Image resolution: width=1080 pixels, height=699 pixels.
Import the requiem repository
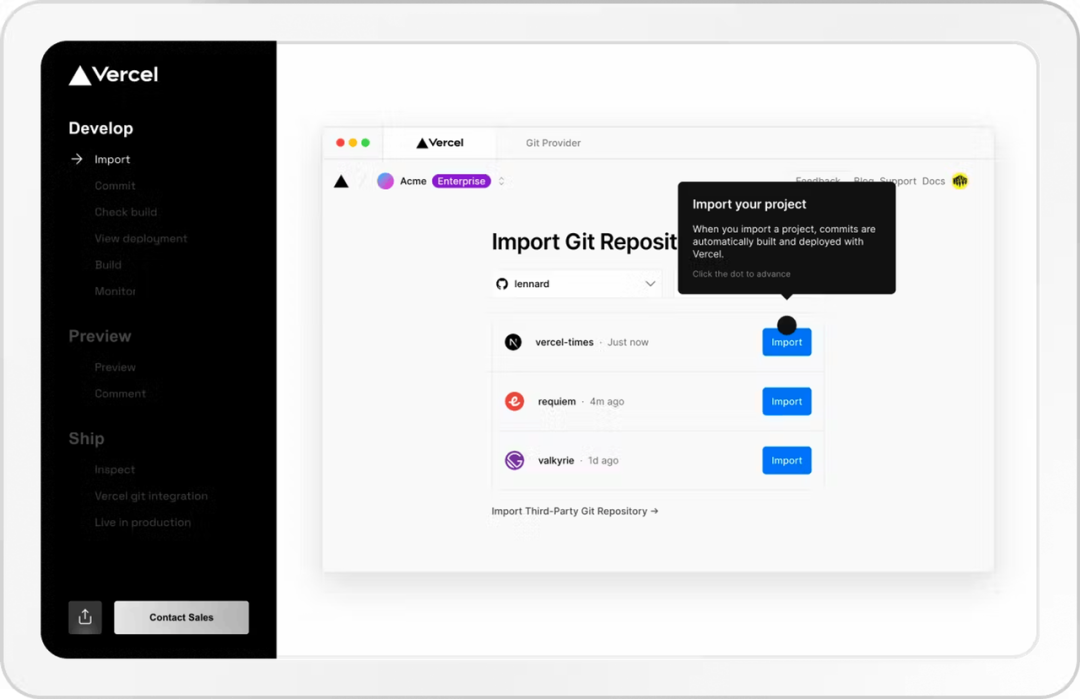tap(787, 401)
